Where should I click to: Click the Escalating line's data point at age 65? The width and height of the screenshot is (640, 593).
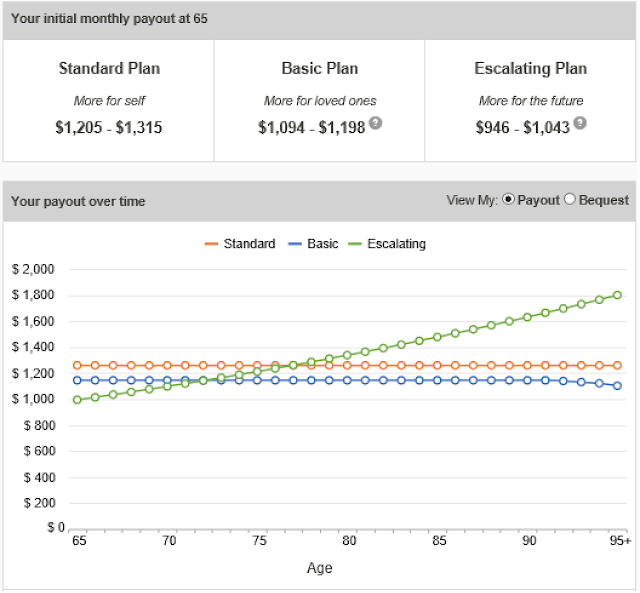(77, 400)
